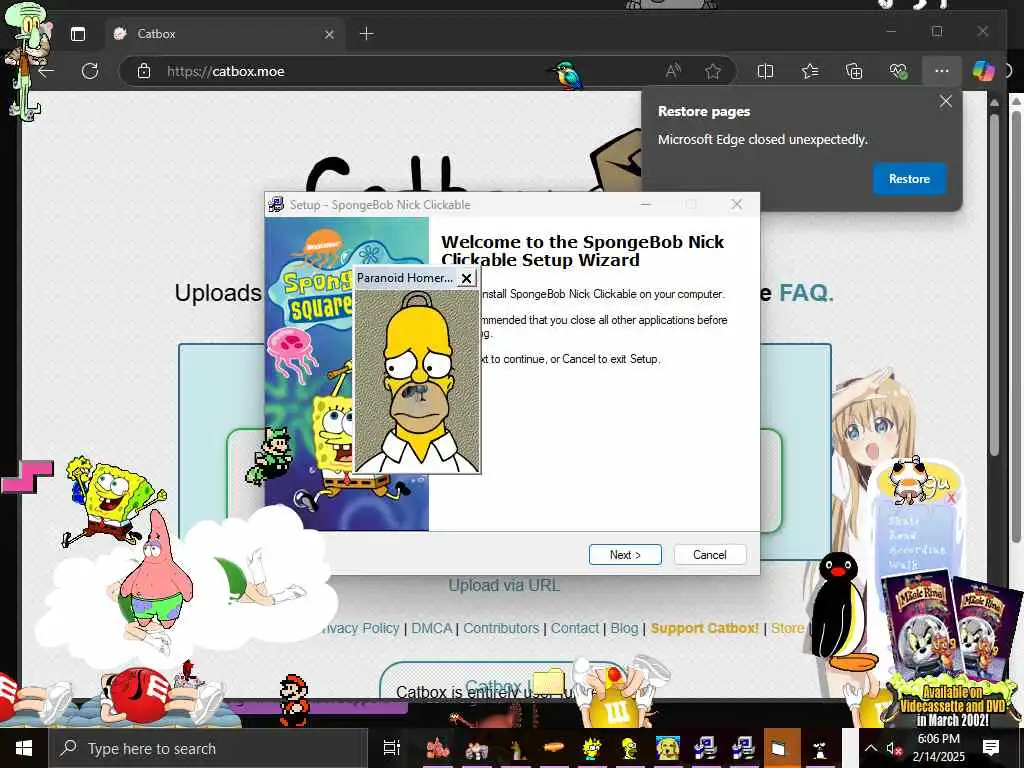This screenshot has height=768, width=1024.
Task: Open the Contact footer link
Action: (x=575, y=628)
